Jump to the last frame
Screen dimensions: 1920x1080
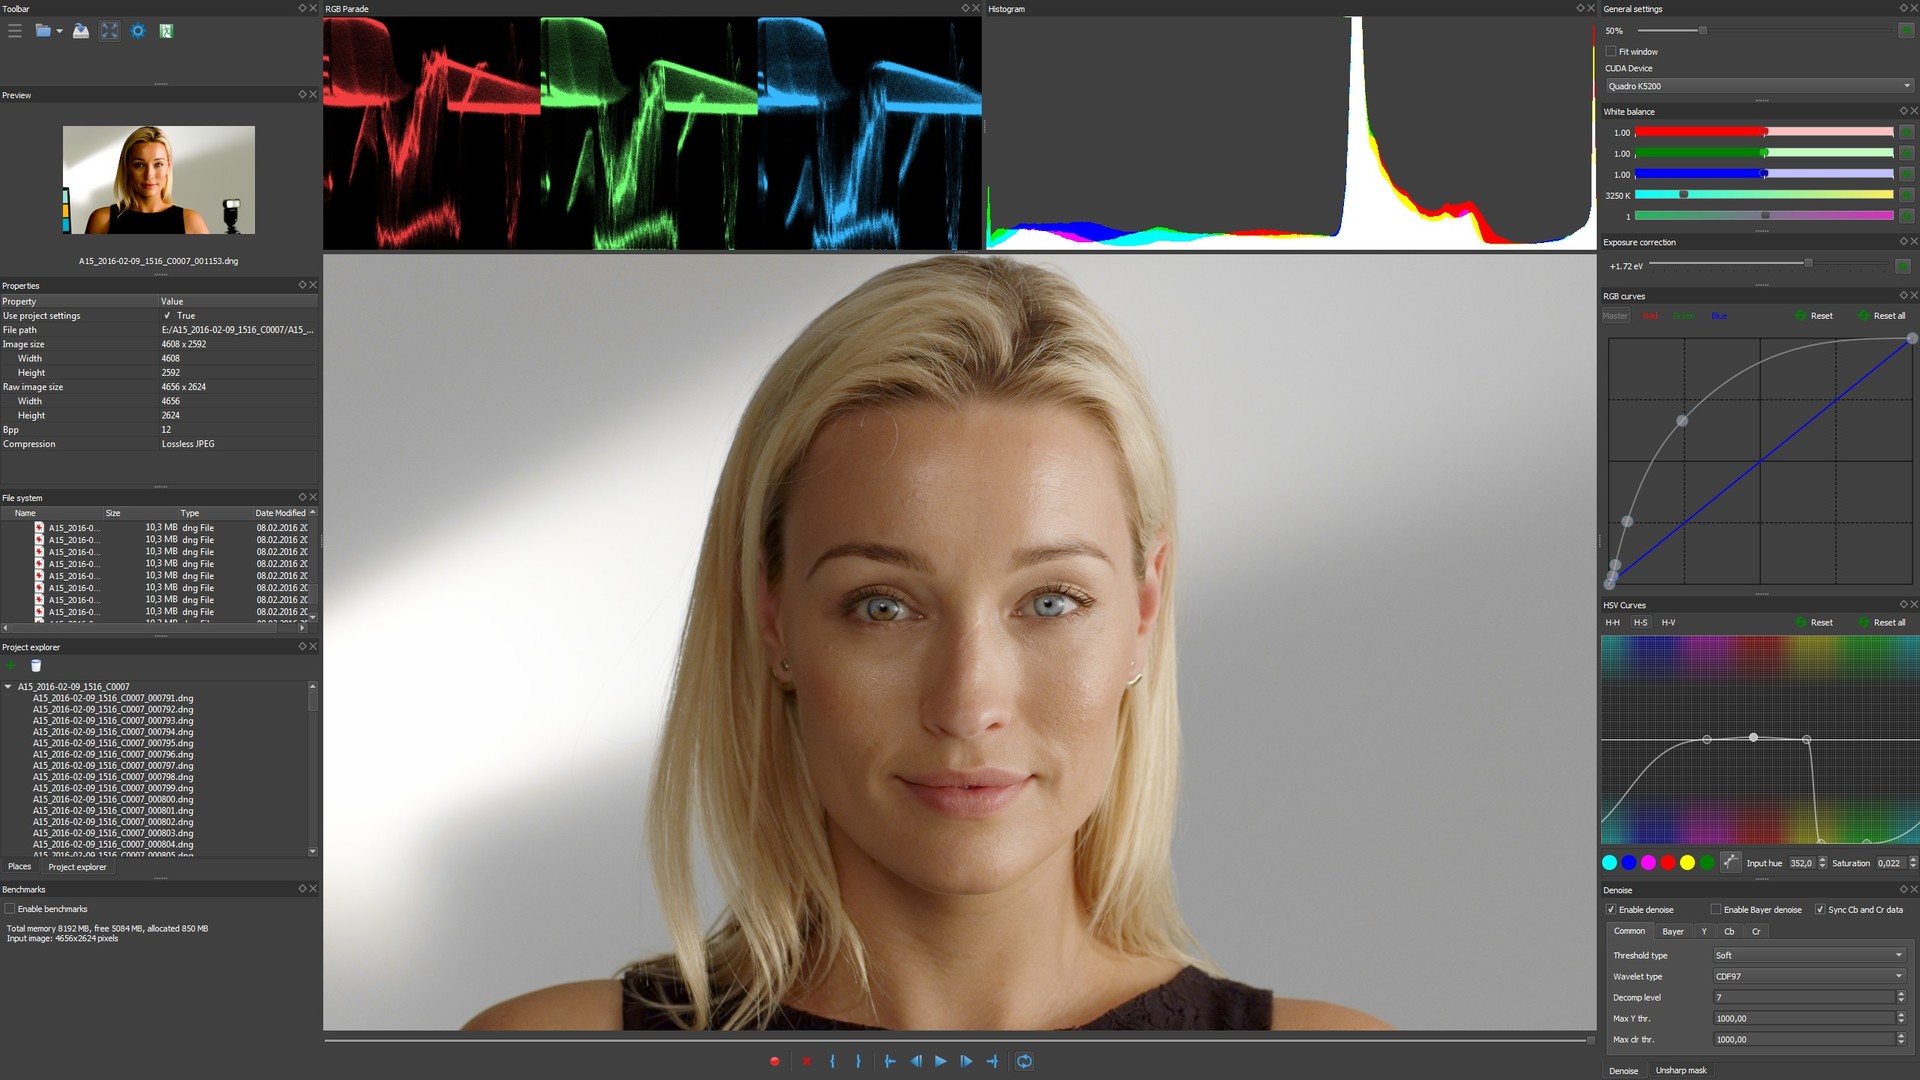[x=992, y=1061]
